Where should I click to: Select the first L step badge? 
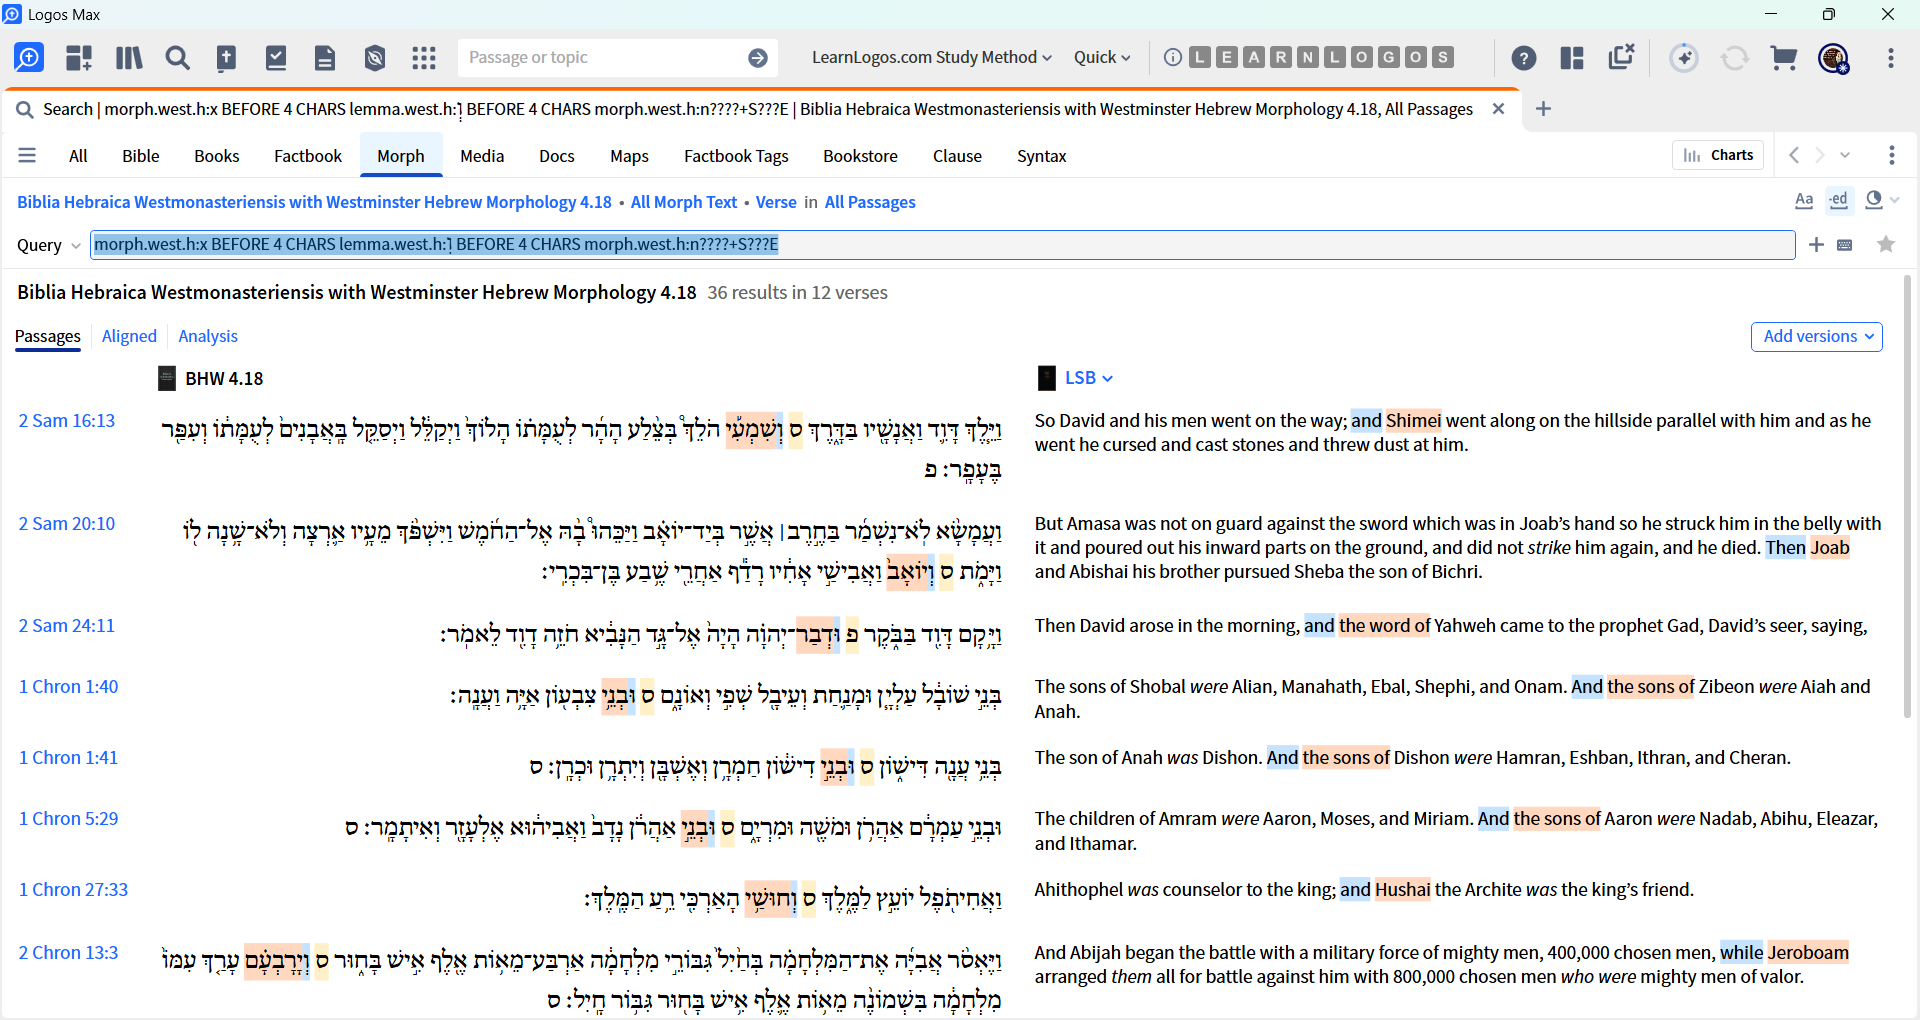1200,57
